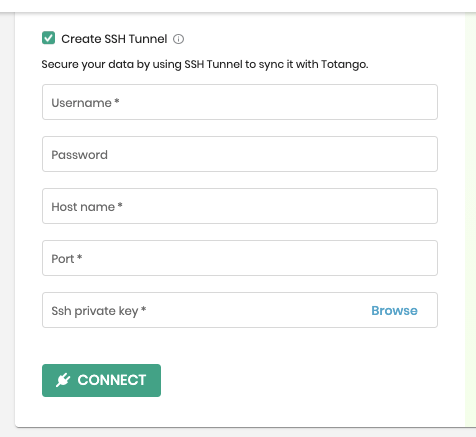This screenshot has width=476, height=437.
Task: Click the Ssh private key field
Action: coord(240,310)
